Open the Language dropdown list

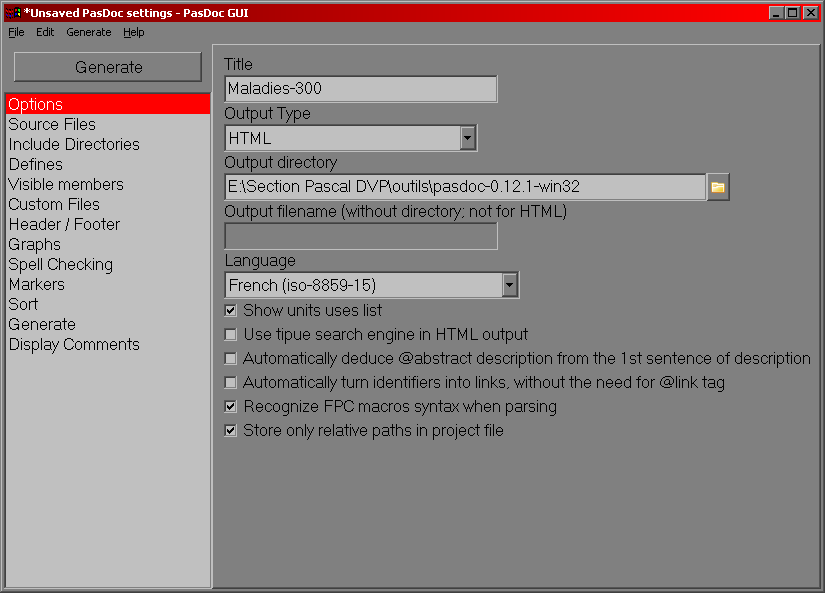[x=509, y=285]
